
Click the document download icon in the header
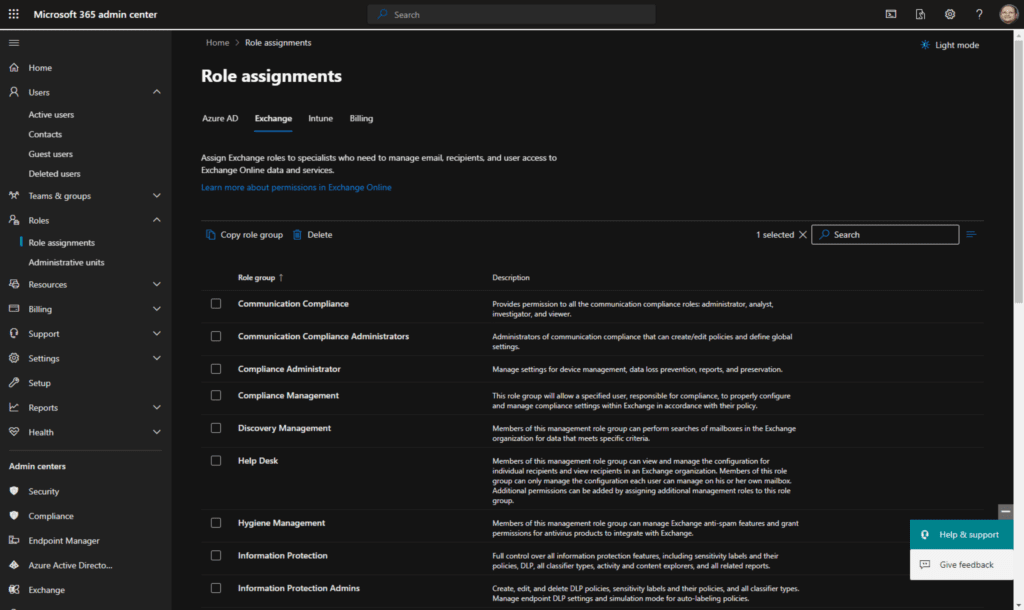pos(920,14)
